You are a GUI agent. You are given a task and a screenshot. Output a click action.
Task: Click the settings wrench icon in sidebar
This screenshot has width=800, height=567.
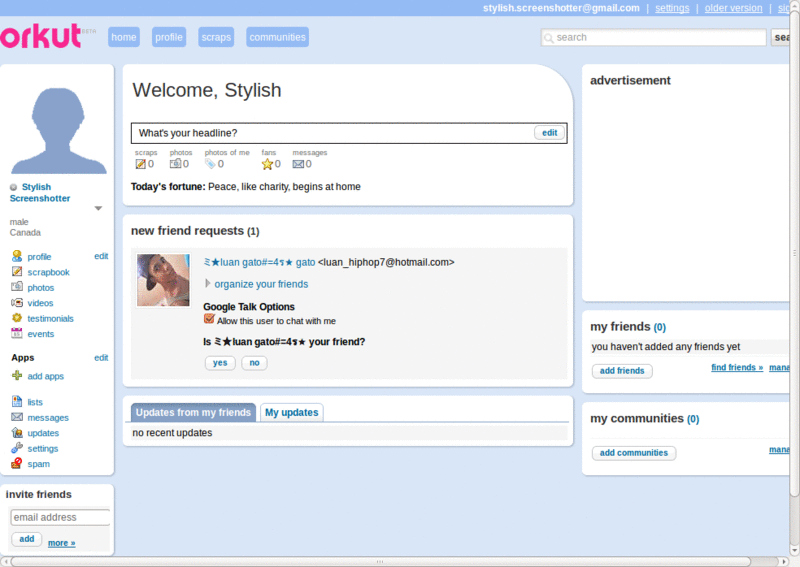click(x=17, y=448)
